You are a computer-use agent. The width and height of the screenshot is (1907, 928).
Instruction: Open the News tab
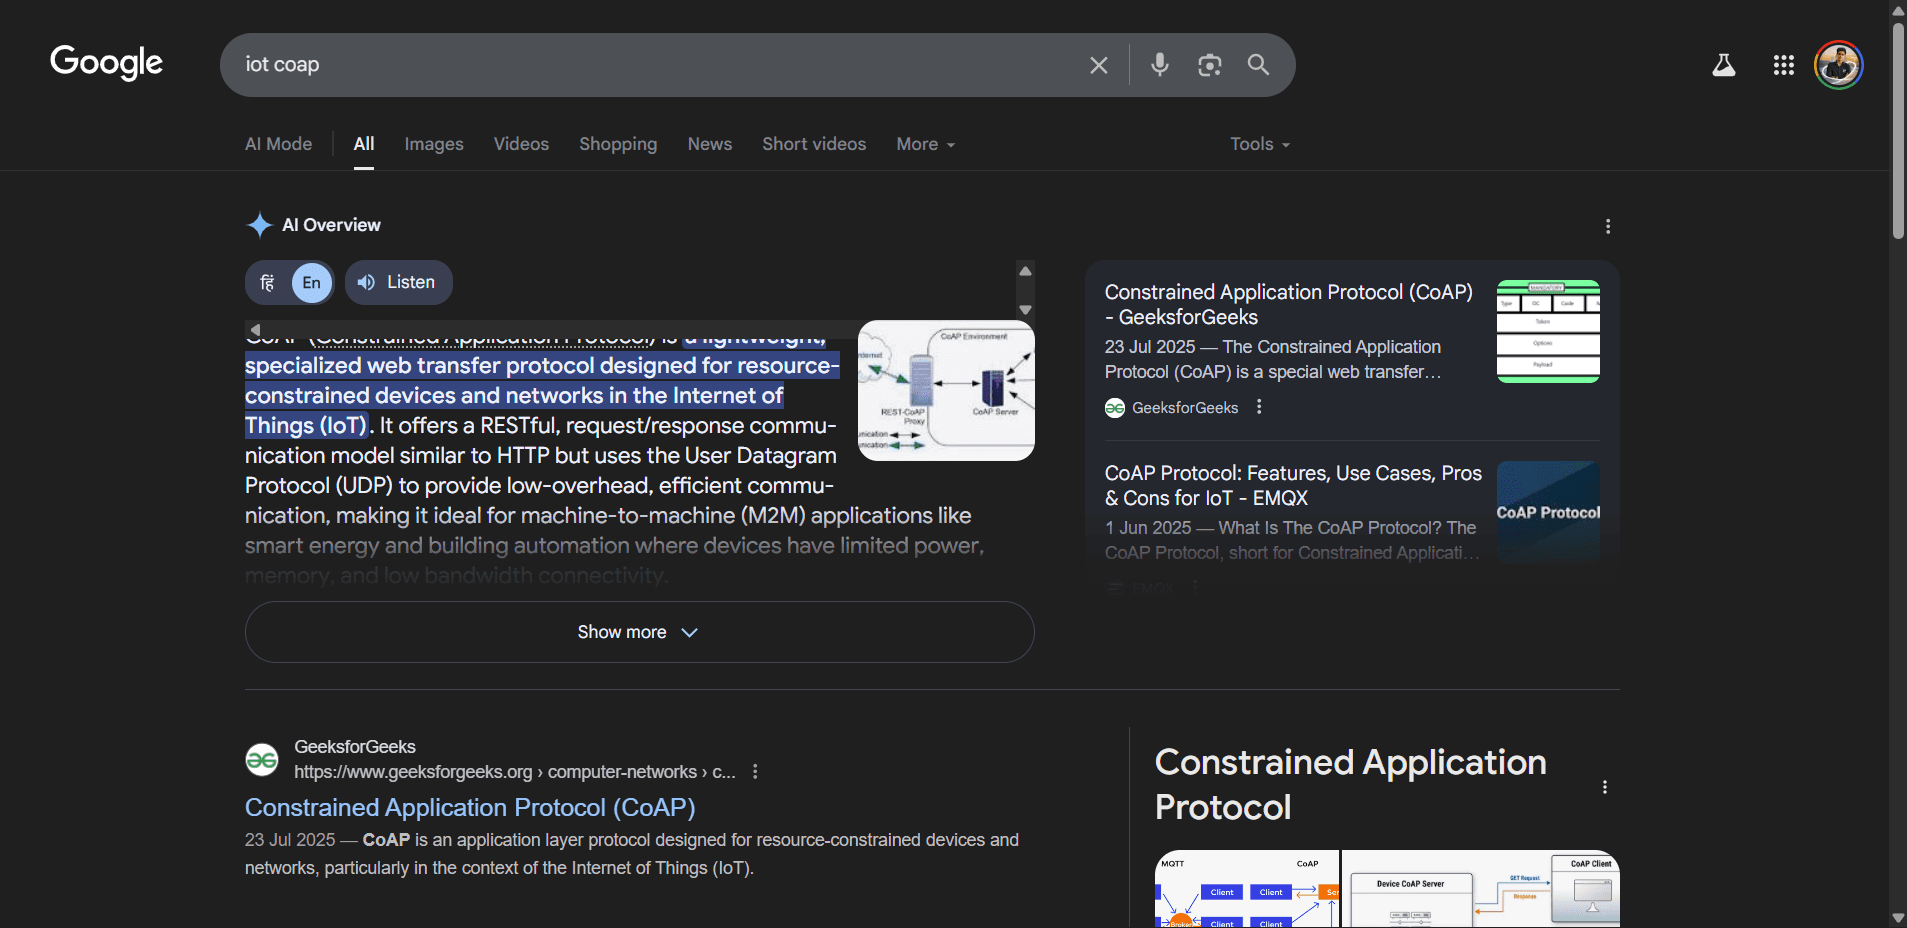[710, 144]
